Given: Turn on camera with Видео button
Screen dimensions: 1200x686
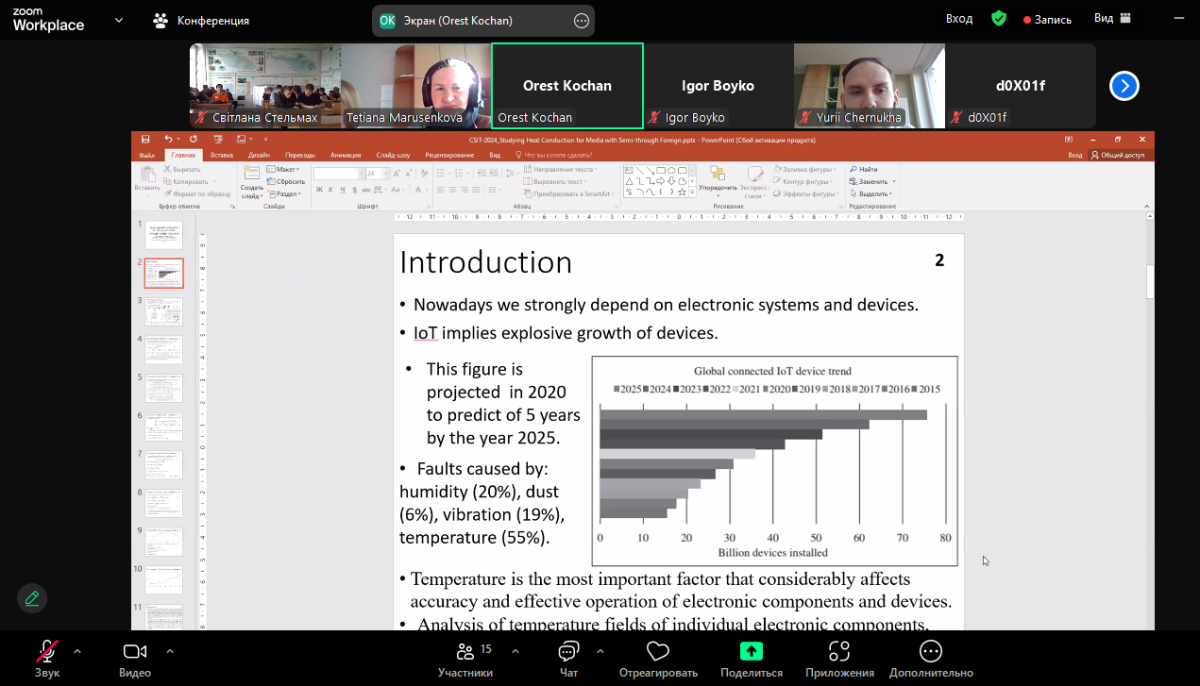Looking at the screenshot, I should (135, 652).
